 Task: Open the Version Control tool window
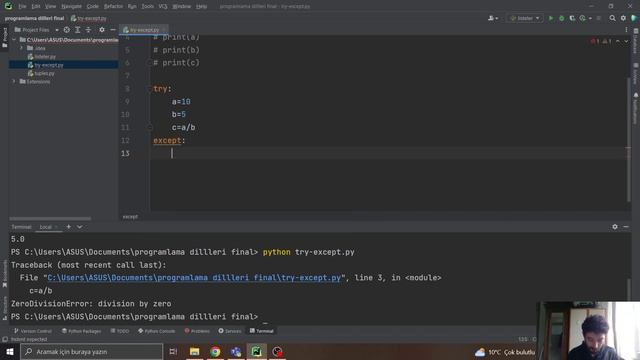[x=33, y=331]
